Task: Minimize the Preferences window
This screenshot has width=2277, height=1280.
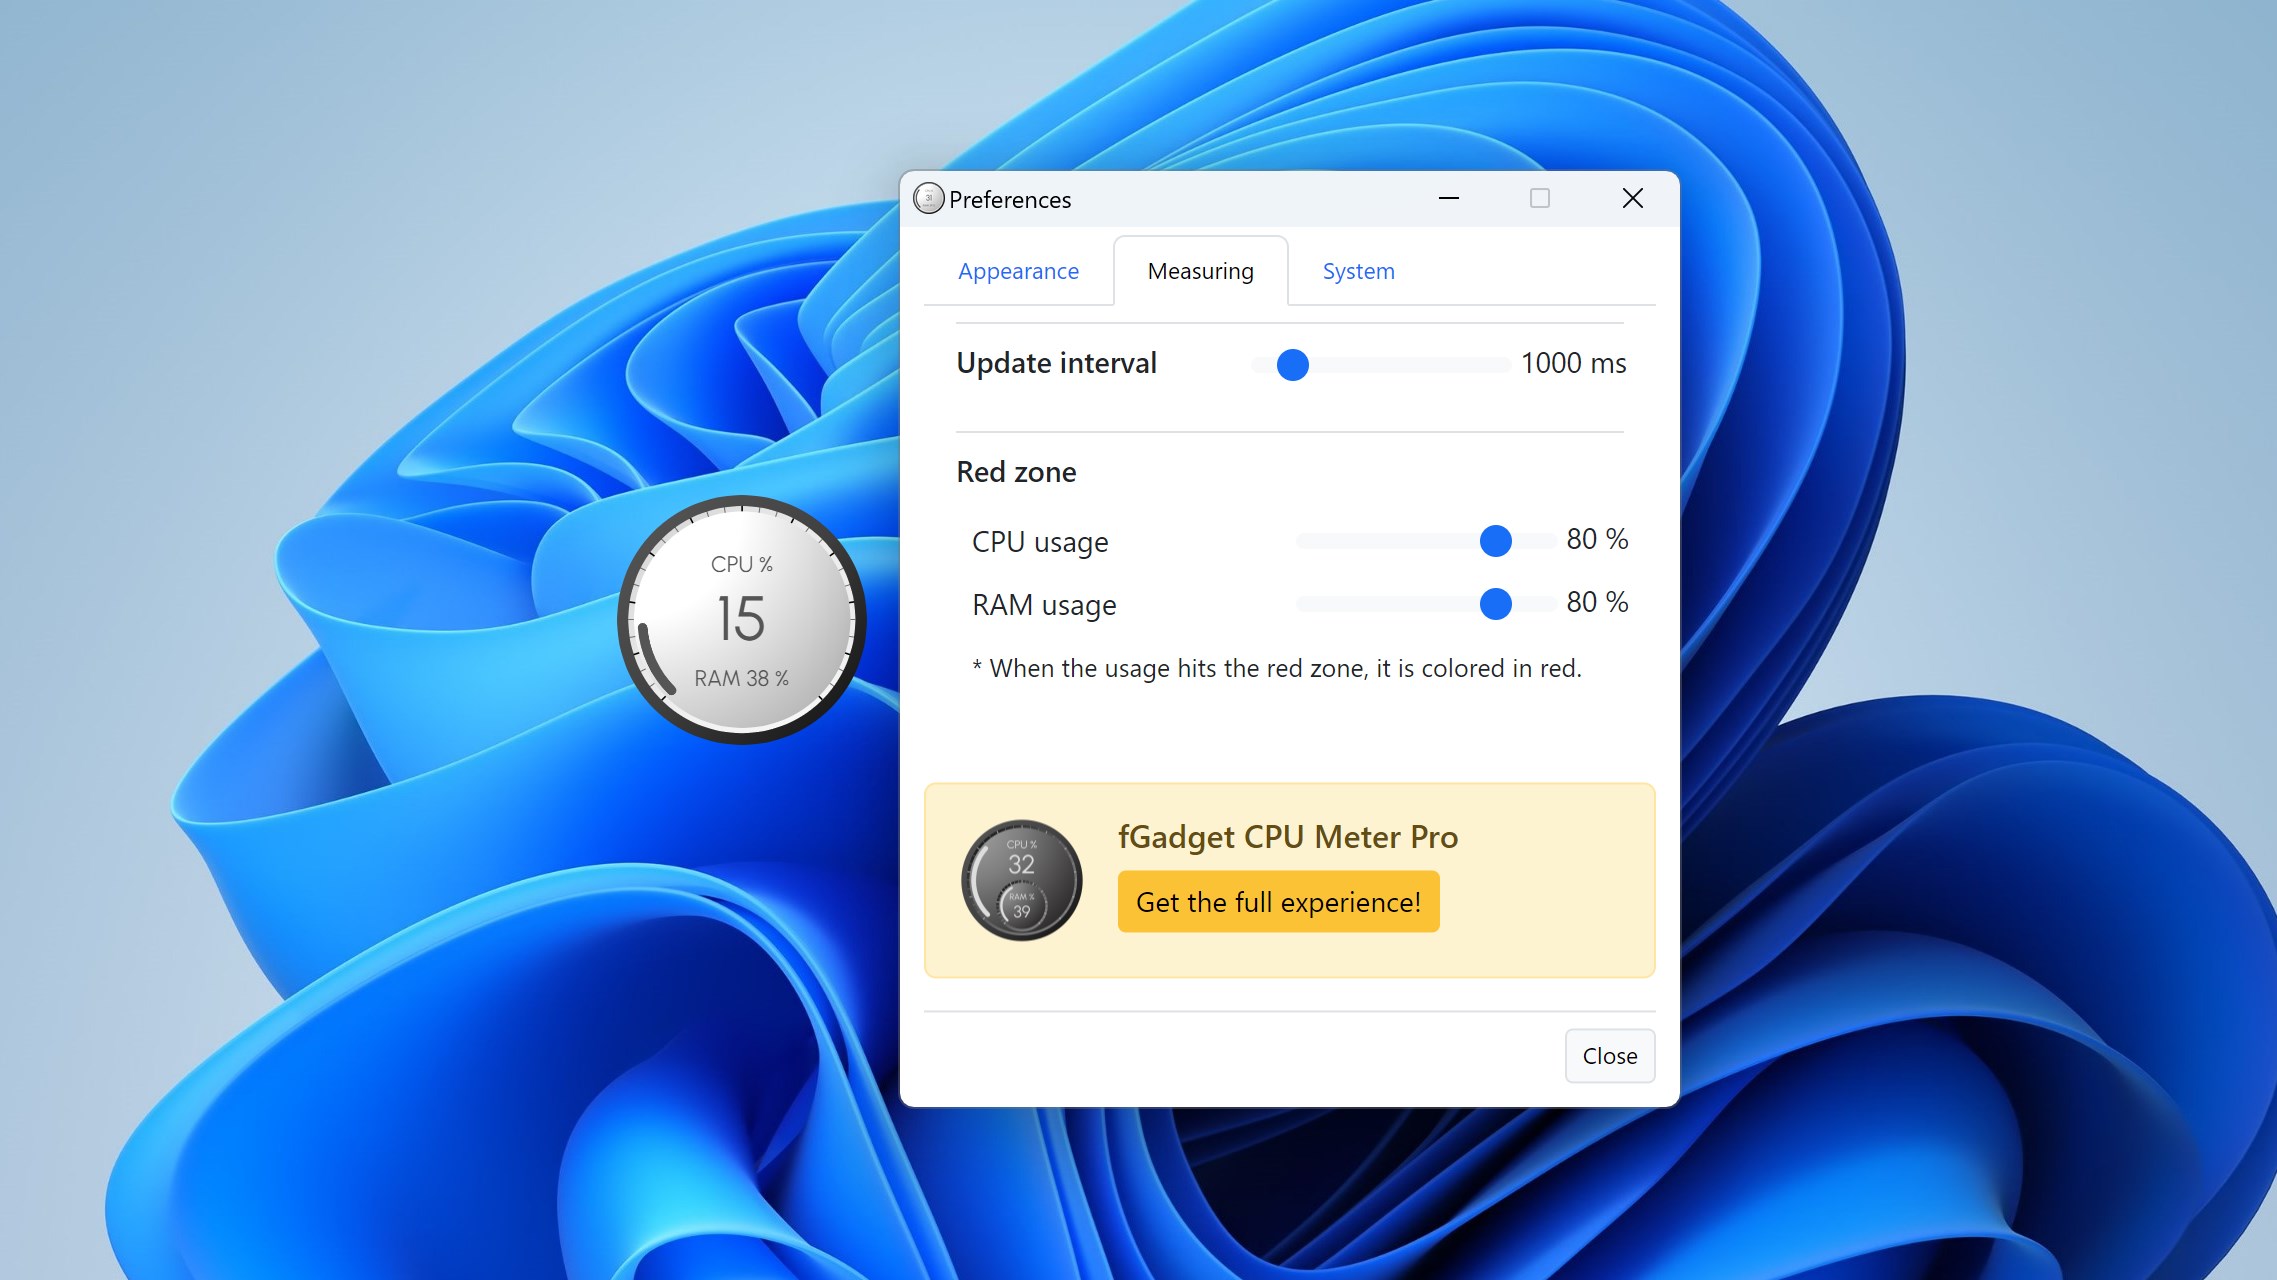Action: coord(1448,198)
